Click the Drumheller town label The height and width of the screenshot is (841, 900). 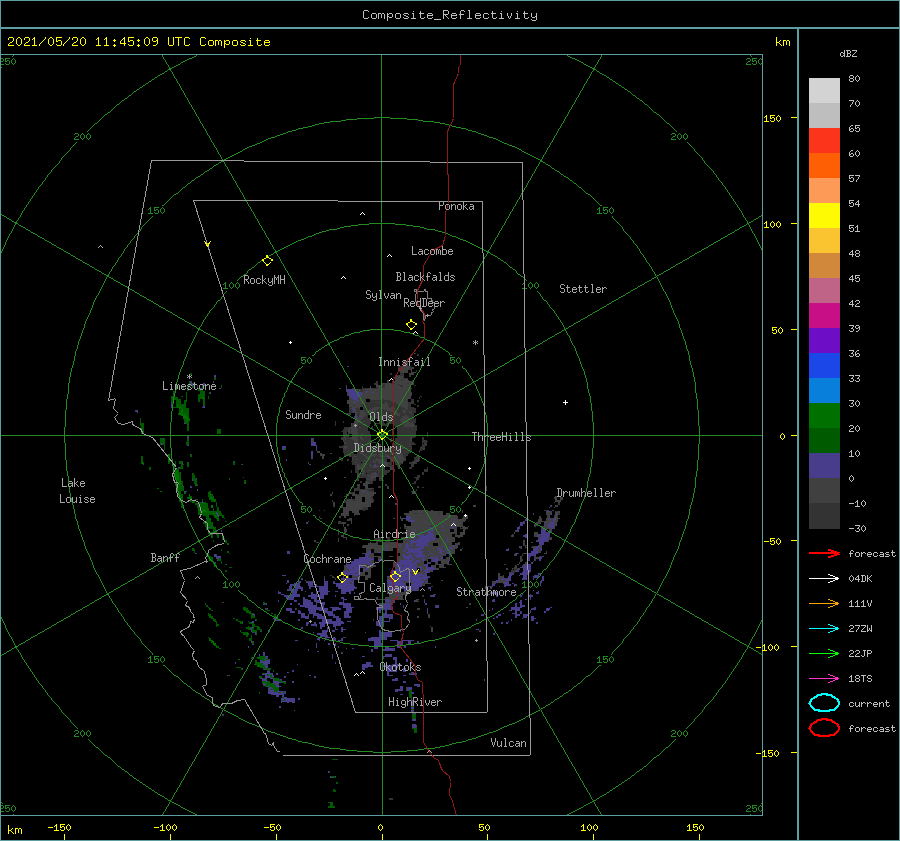pyautogui.click(x=586, y=493)
